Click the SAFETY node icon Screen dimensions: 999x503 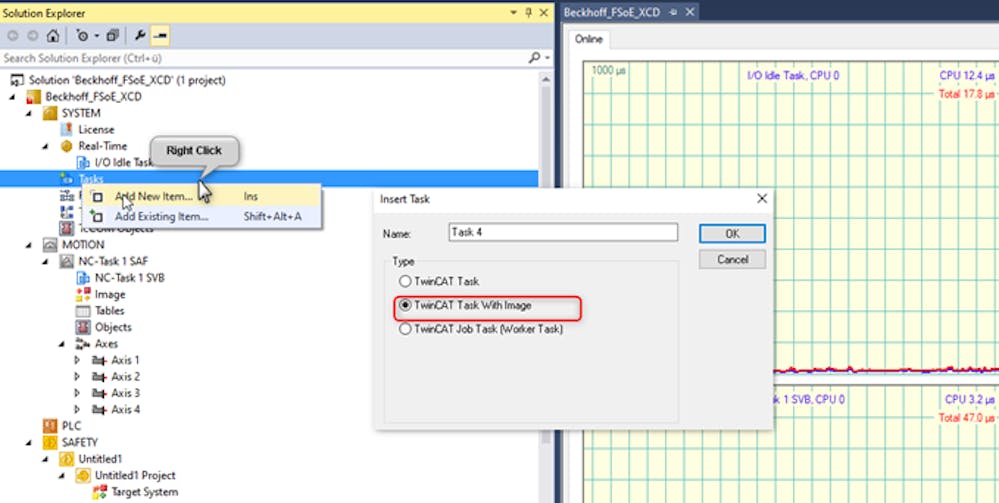50,442
